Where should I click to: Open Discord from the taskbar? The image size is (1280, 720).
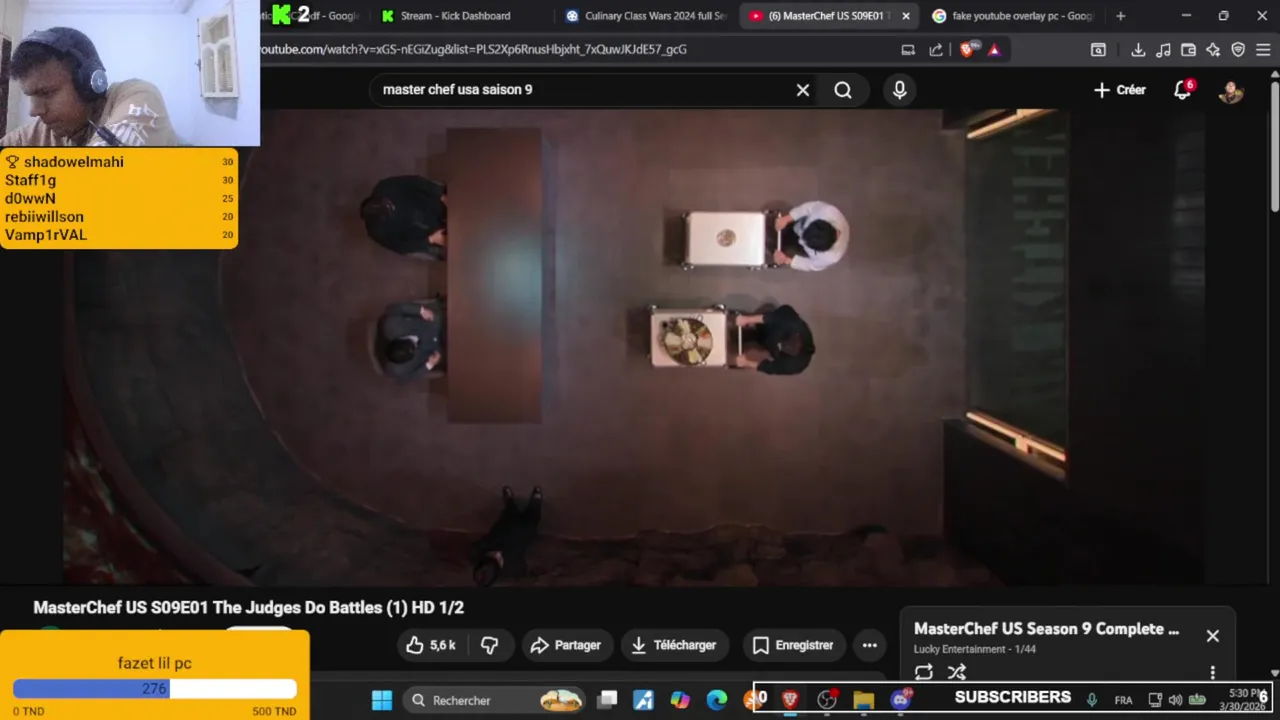901,700
